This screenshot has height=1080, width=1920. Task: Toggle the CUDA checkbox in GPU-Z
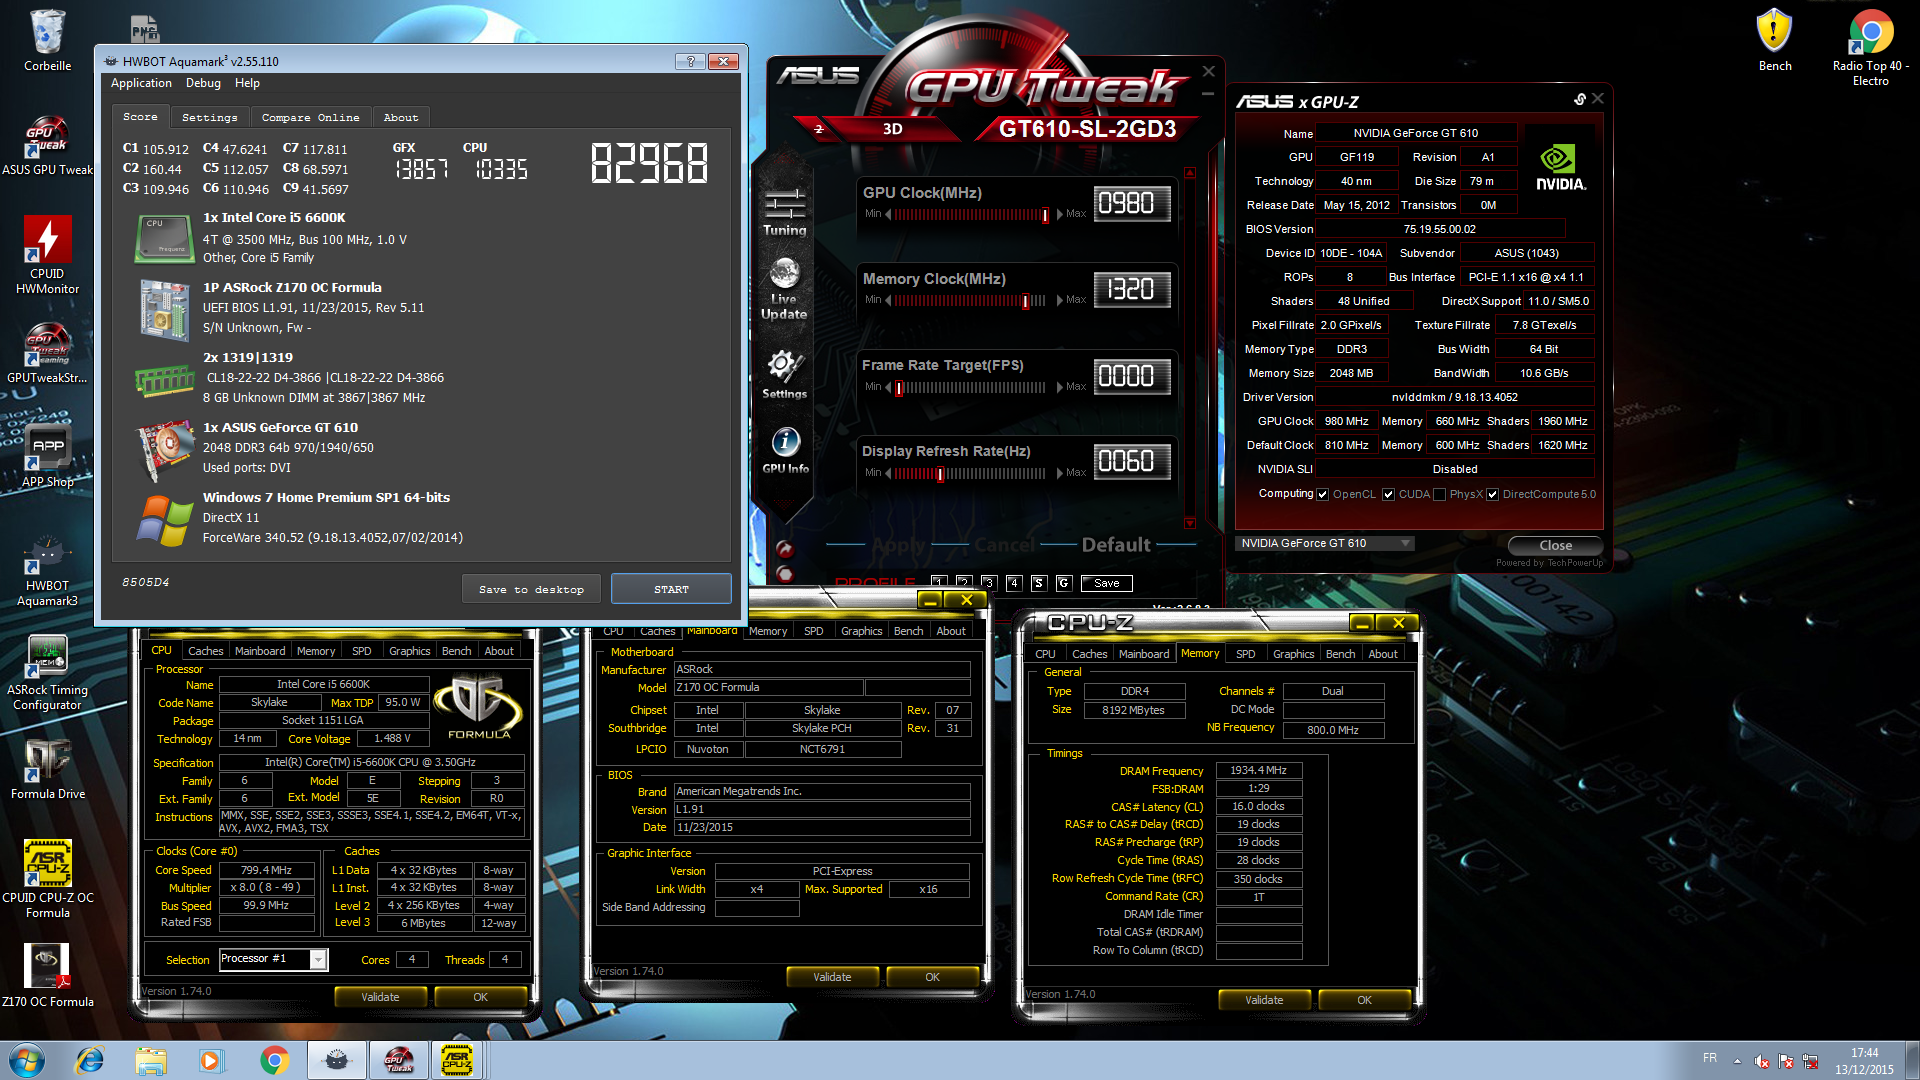1388,494
